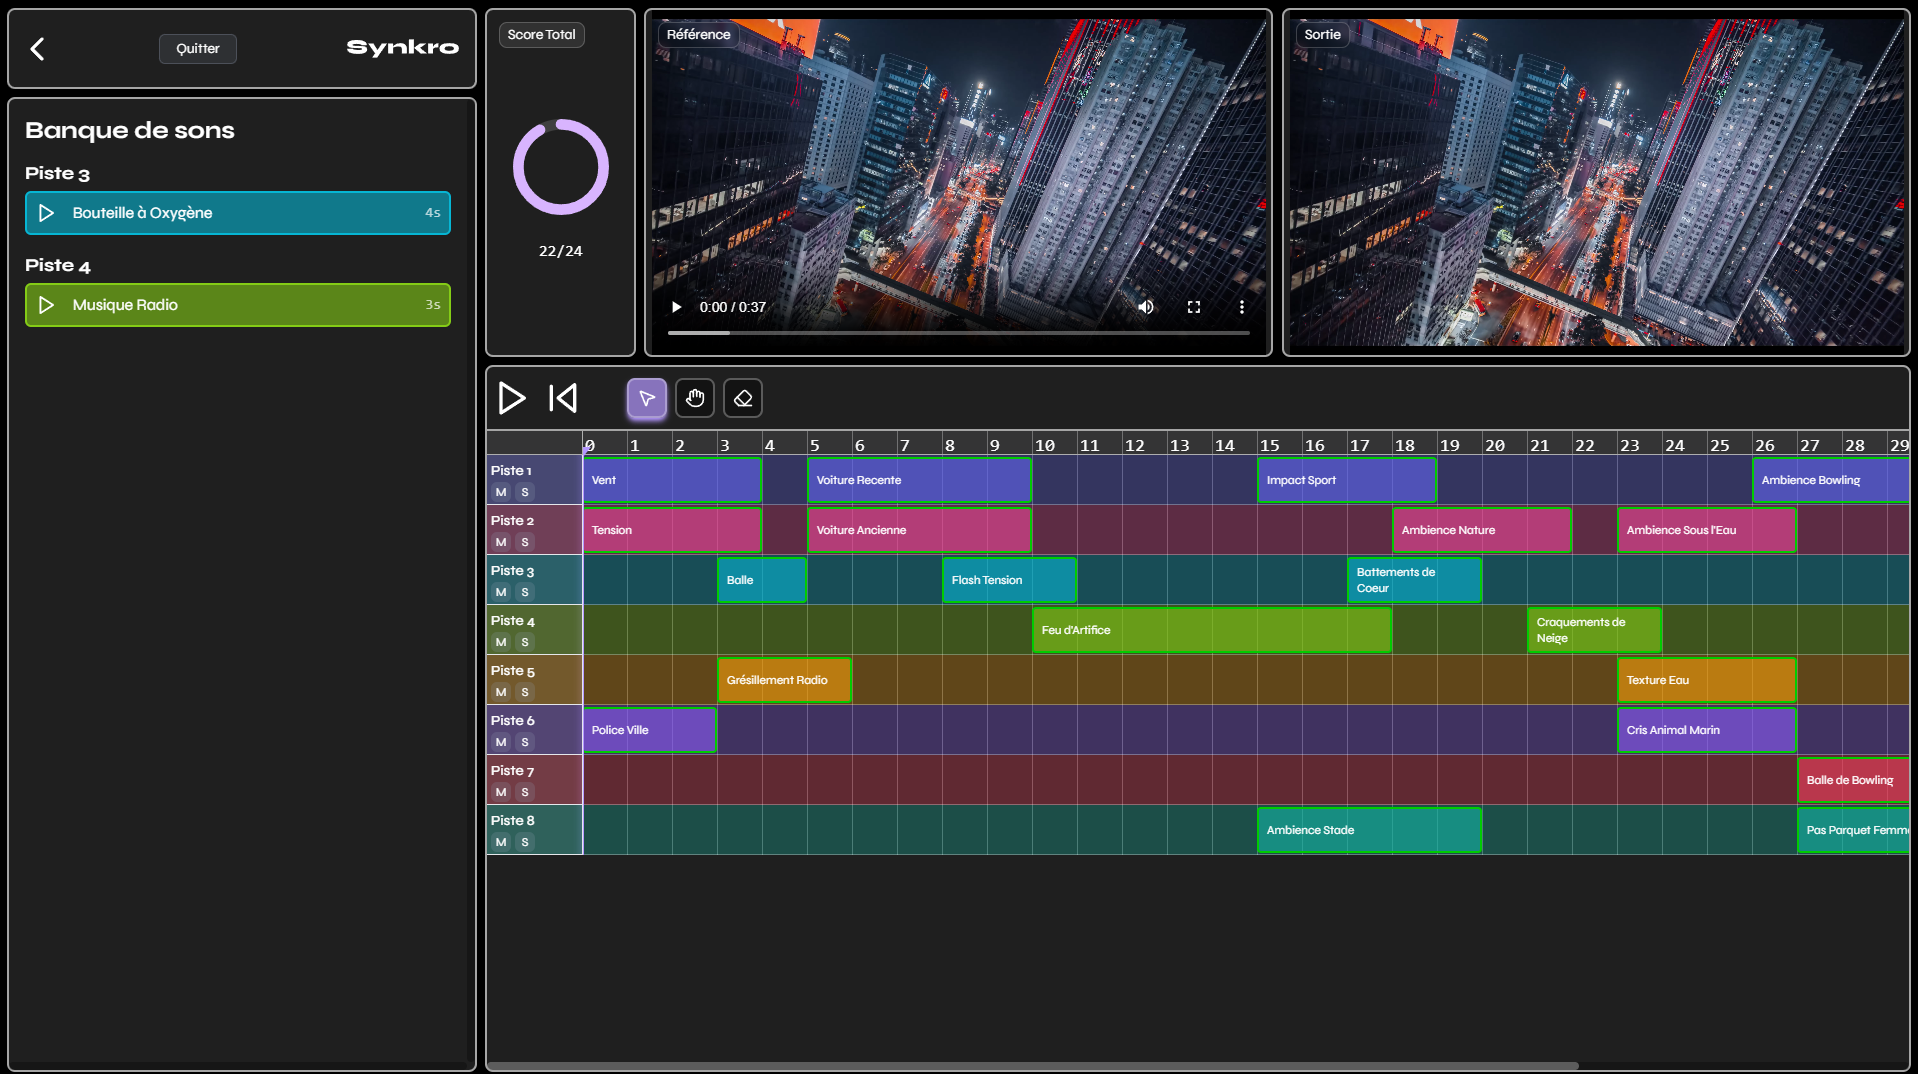
Task: Click the Score Total progress ring
Action: pyautogui.click(x=561, y=167)
